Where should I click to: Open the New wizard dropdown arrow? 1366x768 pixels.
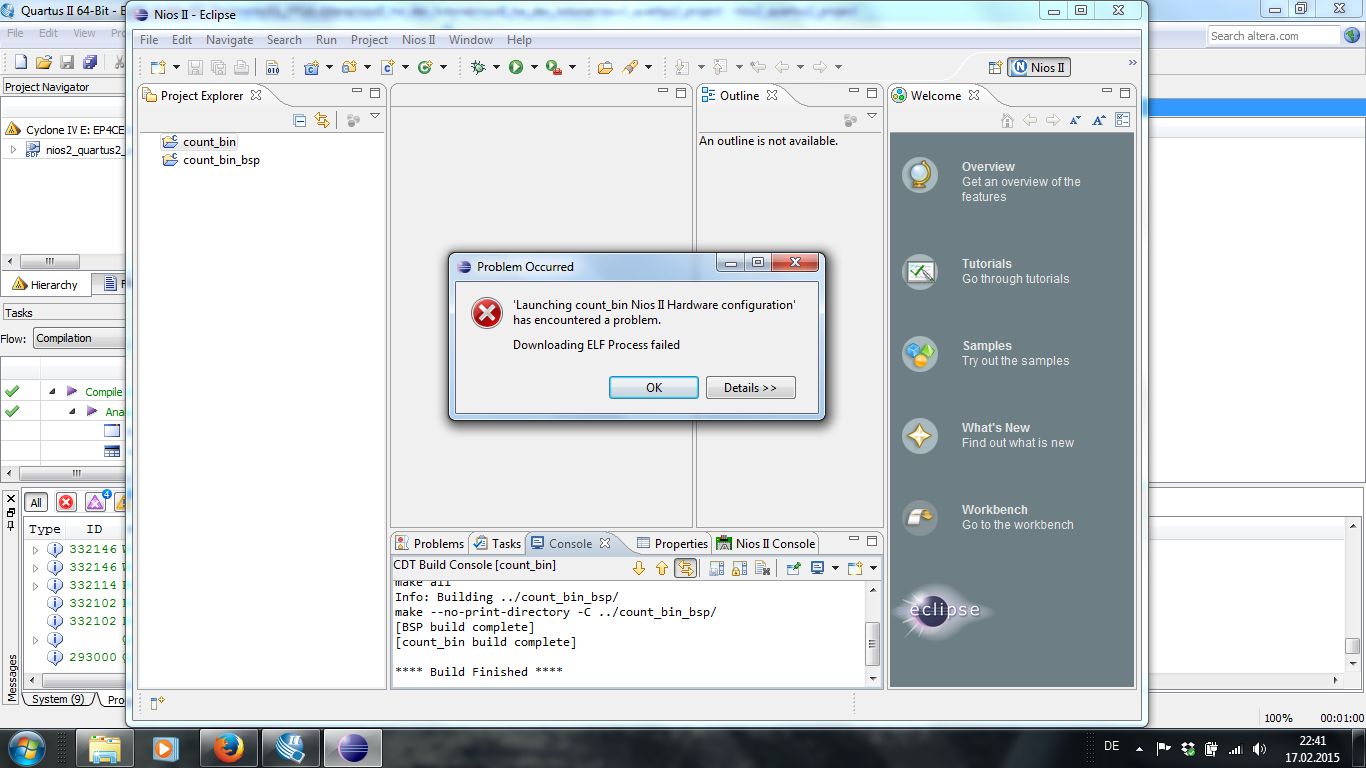[176, 68]
